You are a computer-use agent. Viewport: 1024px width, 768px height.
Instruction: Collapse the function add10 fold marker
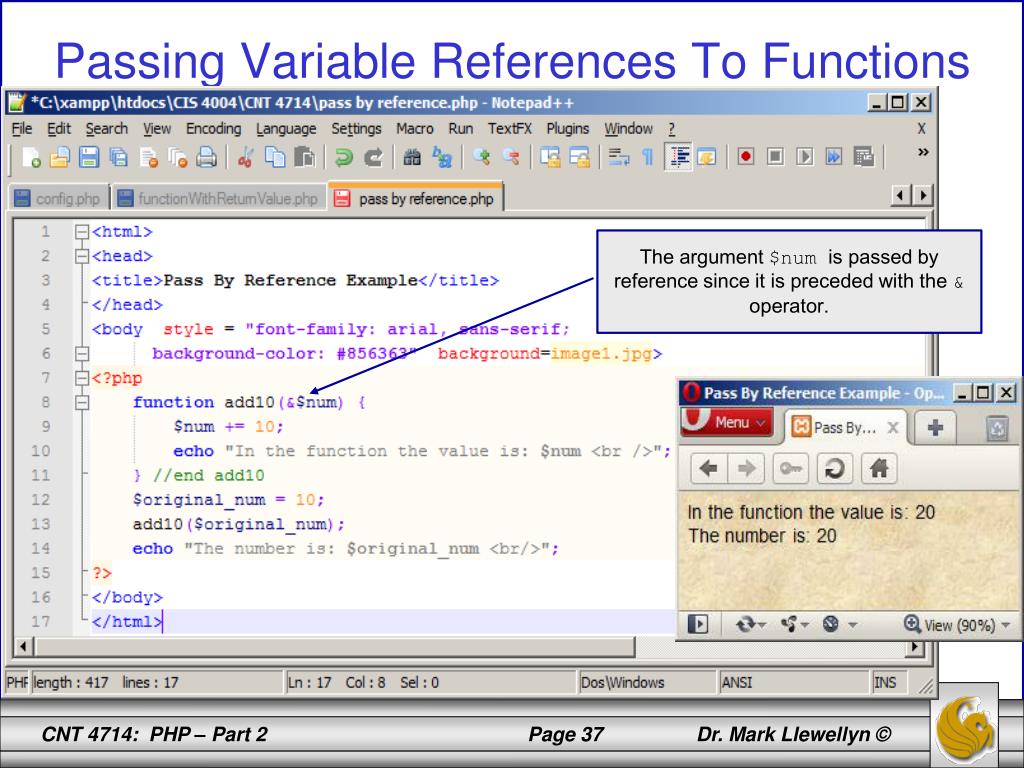(82, 402)
